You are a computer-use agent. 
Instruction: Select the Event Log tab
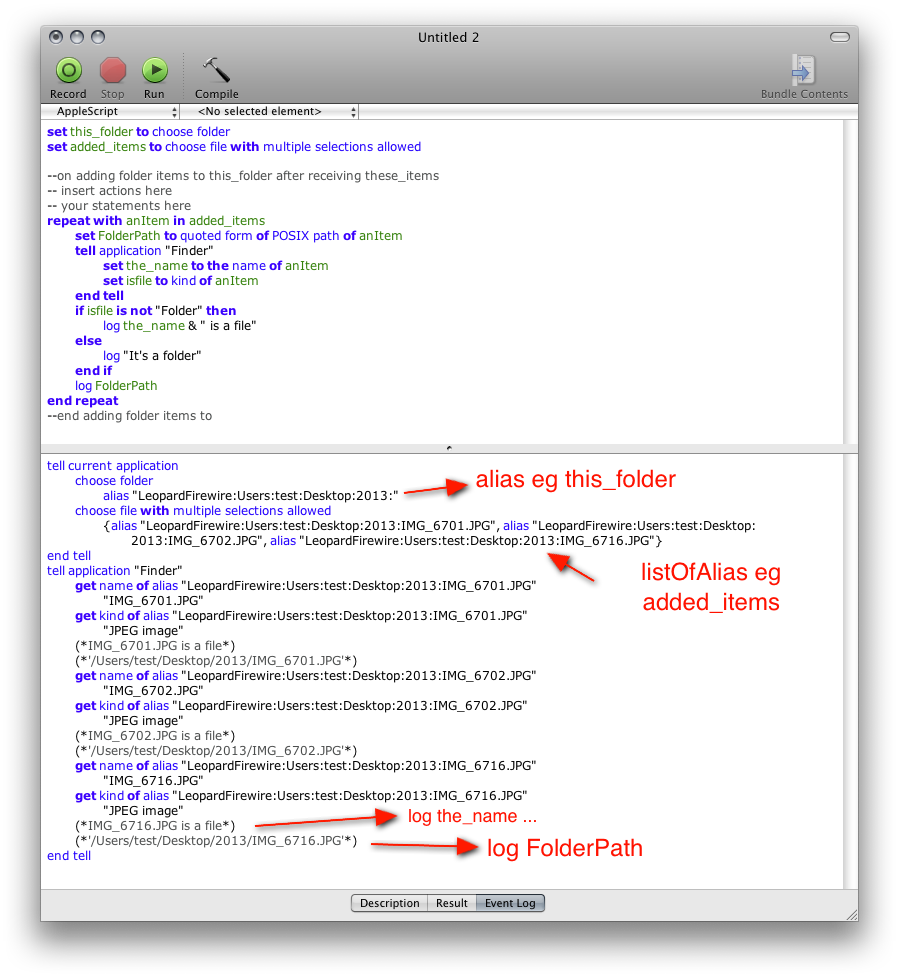[x=510, y=903]
